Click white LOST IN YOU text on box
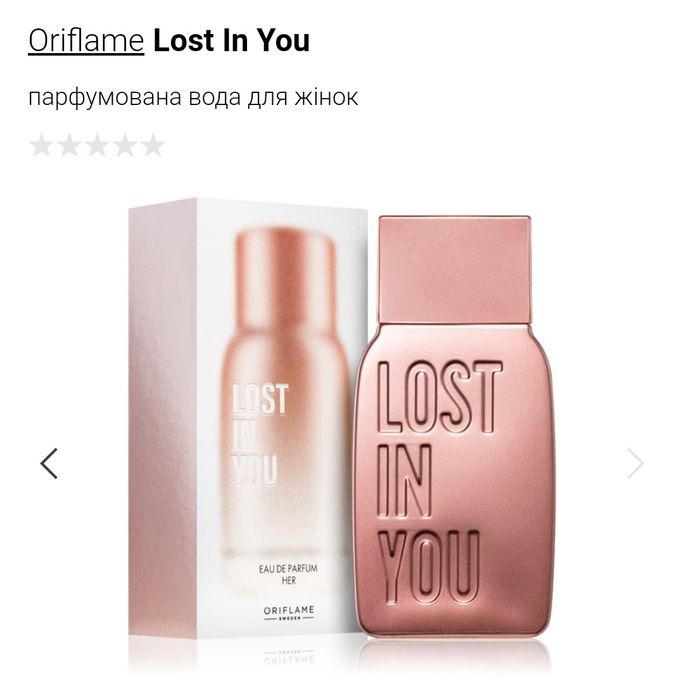Screen dimensions: 684x699 click(260, 435)
